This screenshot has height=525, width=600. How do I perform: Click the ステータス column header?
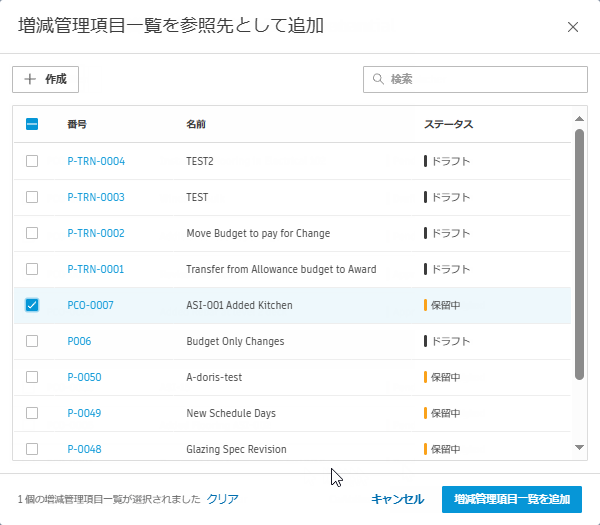[x=448, y=124]
